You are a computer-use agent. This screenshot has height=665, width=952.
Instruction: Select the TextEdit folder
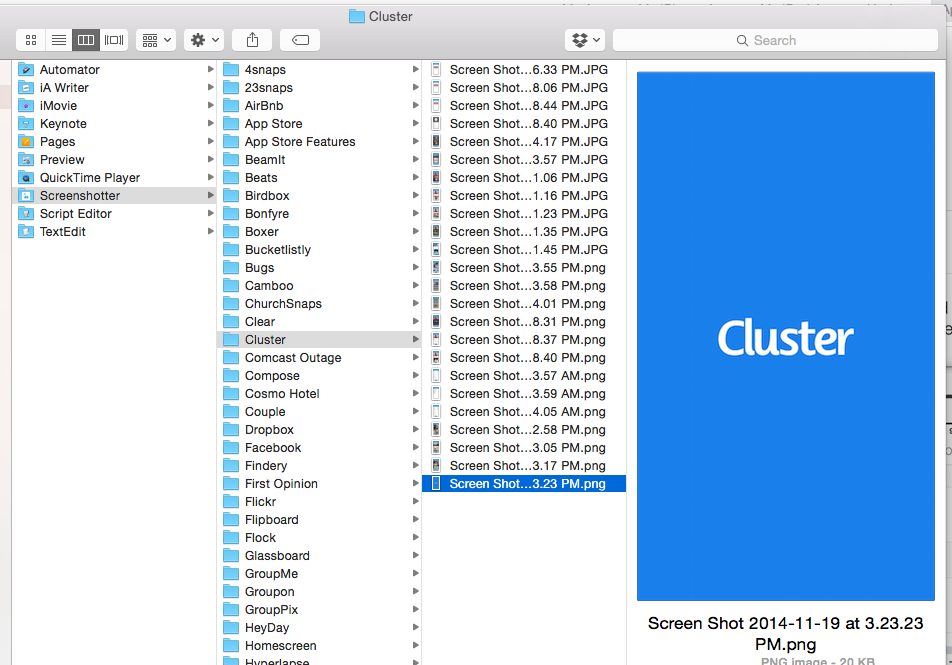tap(114, 232)
